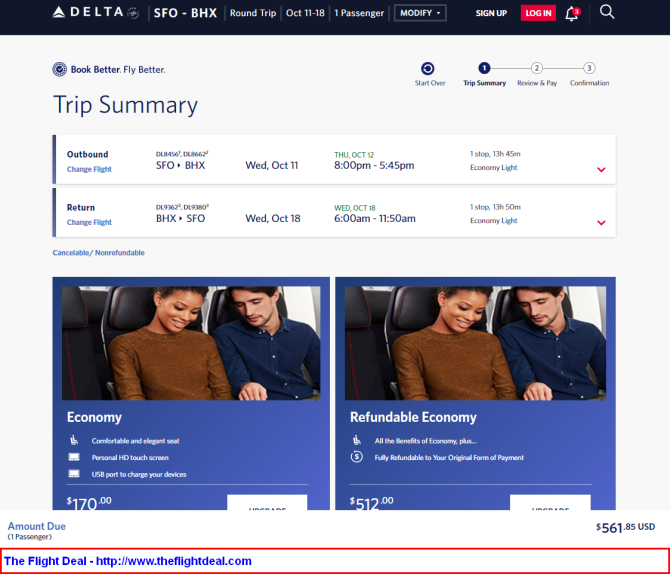Expand the Outbound flight details chevron
Screen dimensions: 670x574
coord(601,170)
